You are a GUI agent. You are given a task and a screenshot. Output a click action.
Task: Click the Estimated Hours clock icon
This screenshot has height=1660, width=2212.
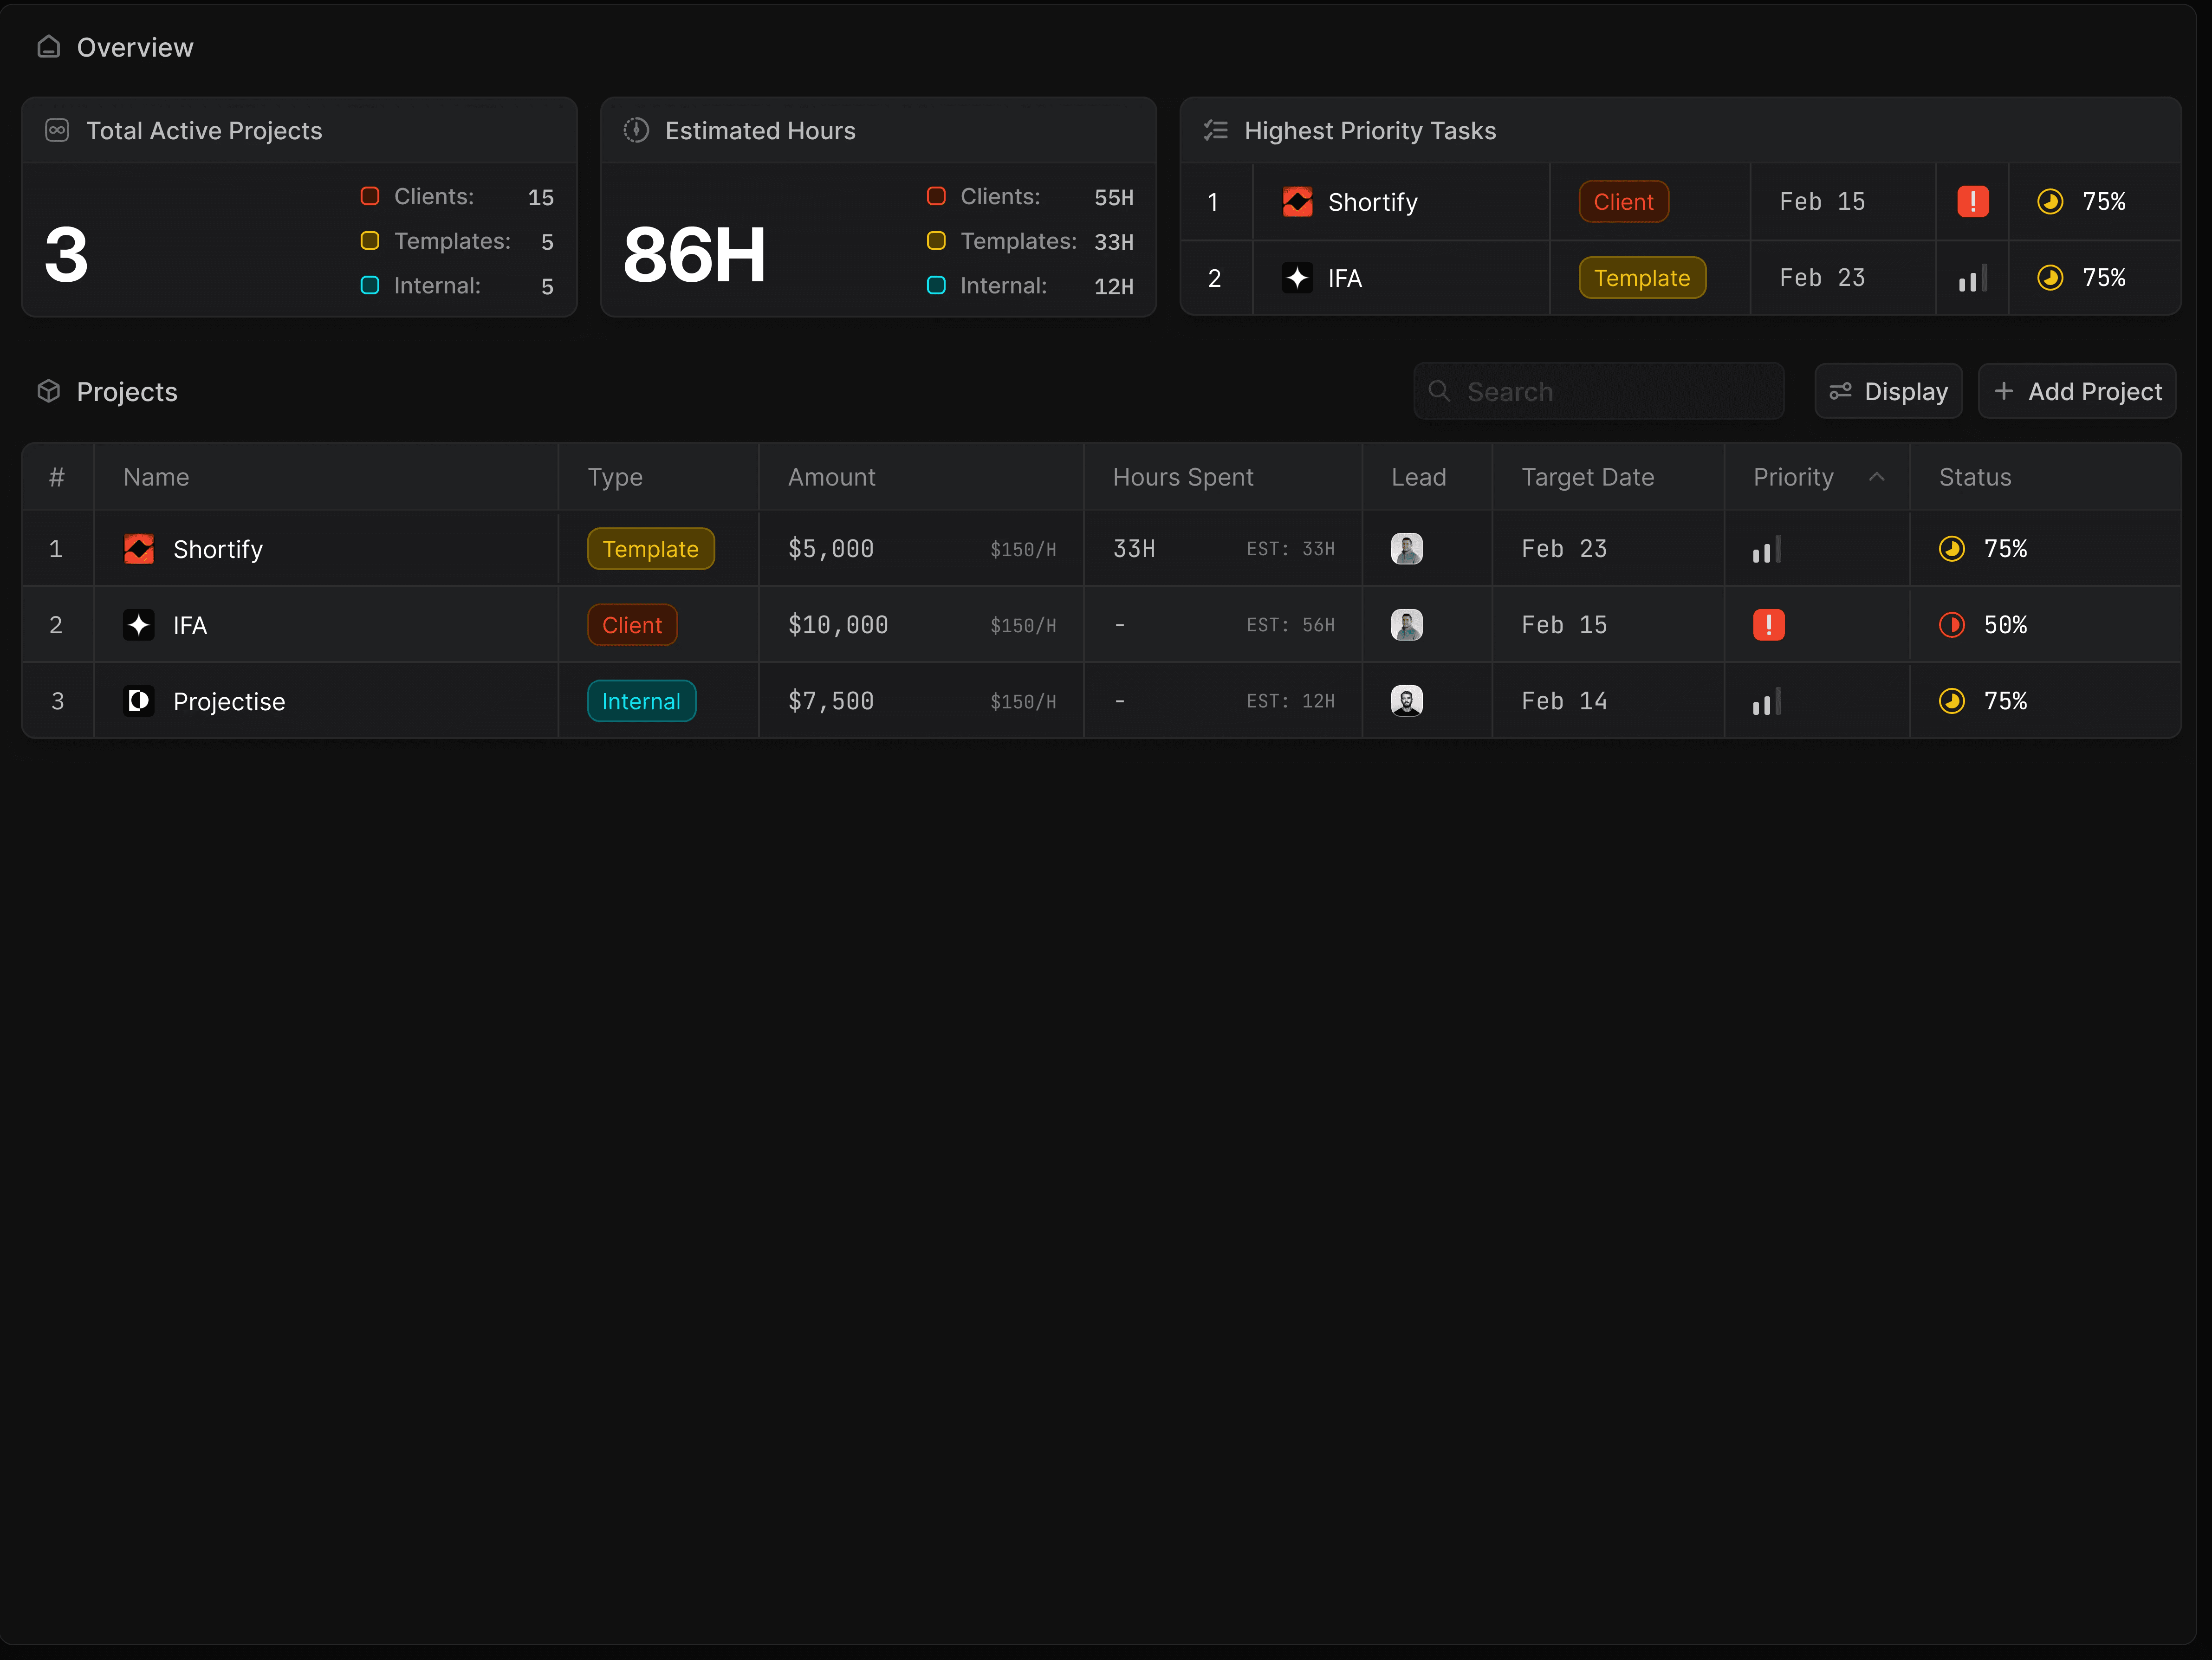[636, 130]
